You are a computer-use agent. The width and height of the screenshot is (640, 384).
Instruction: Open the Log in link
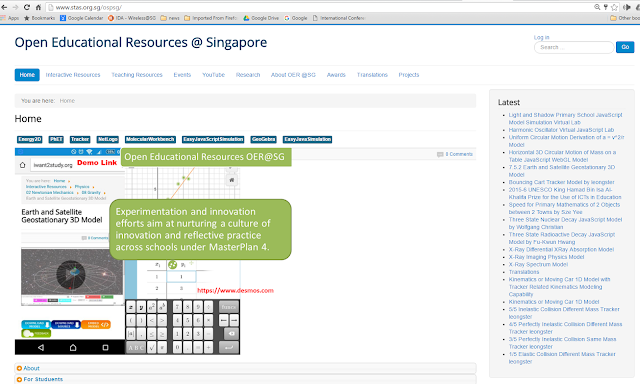[x=541, y=37]
